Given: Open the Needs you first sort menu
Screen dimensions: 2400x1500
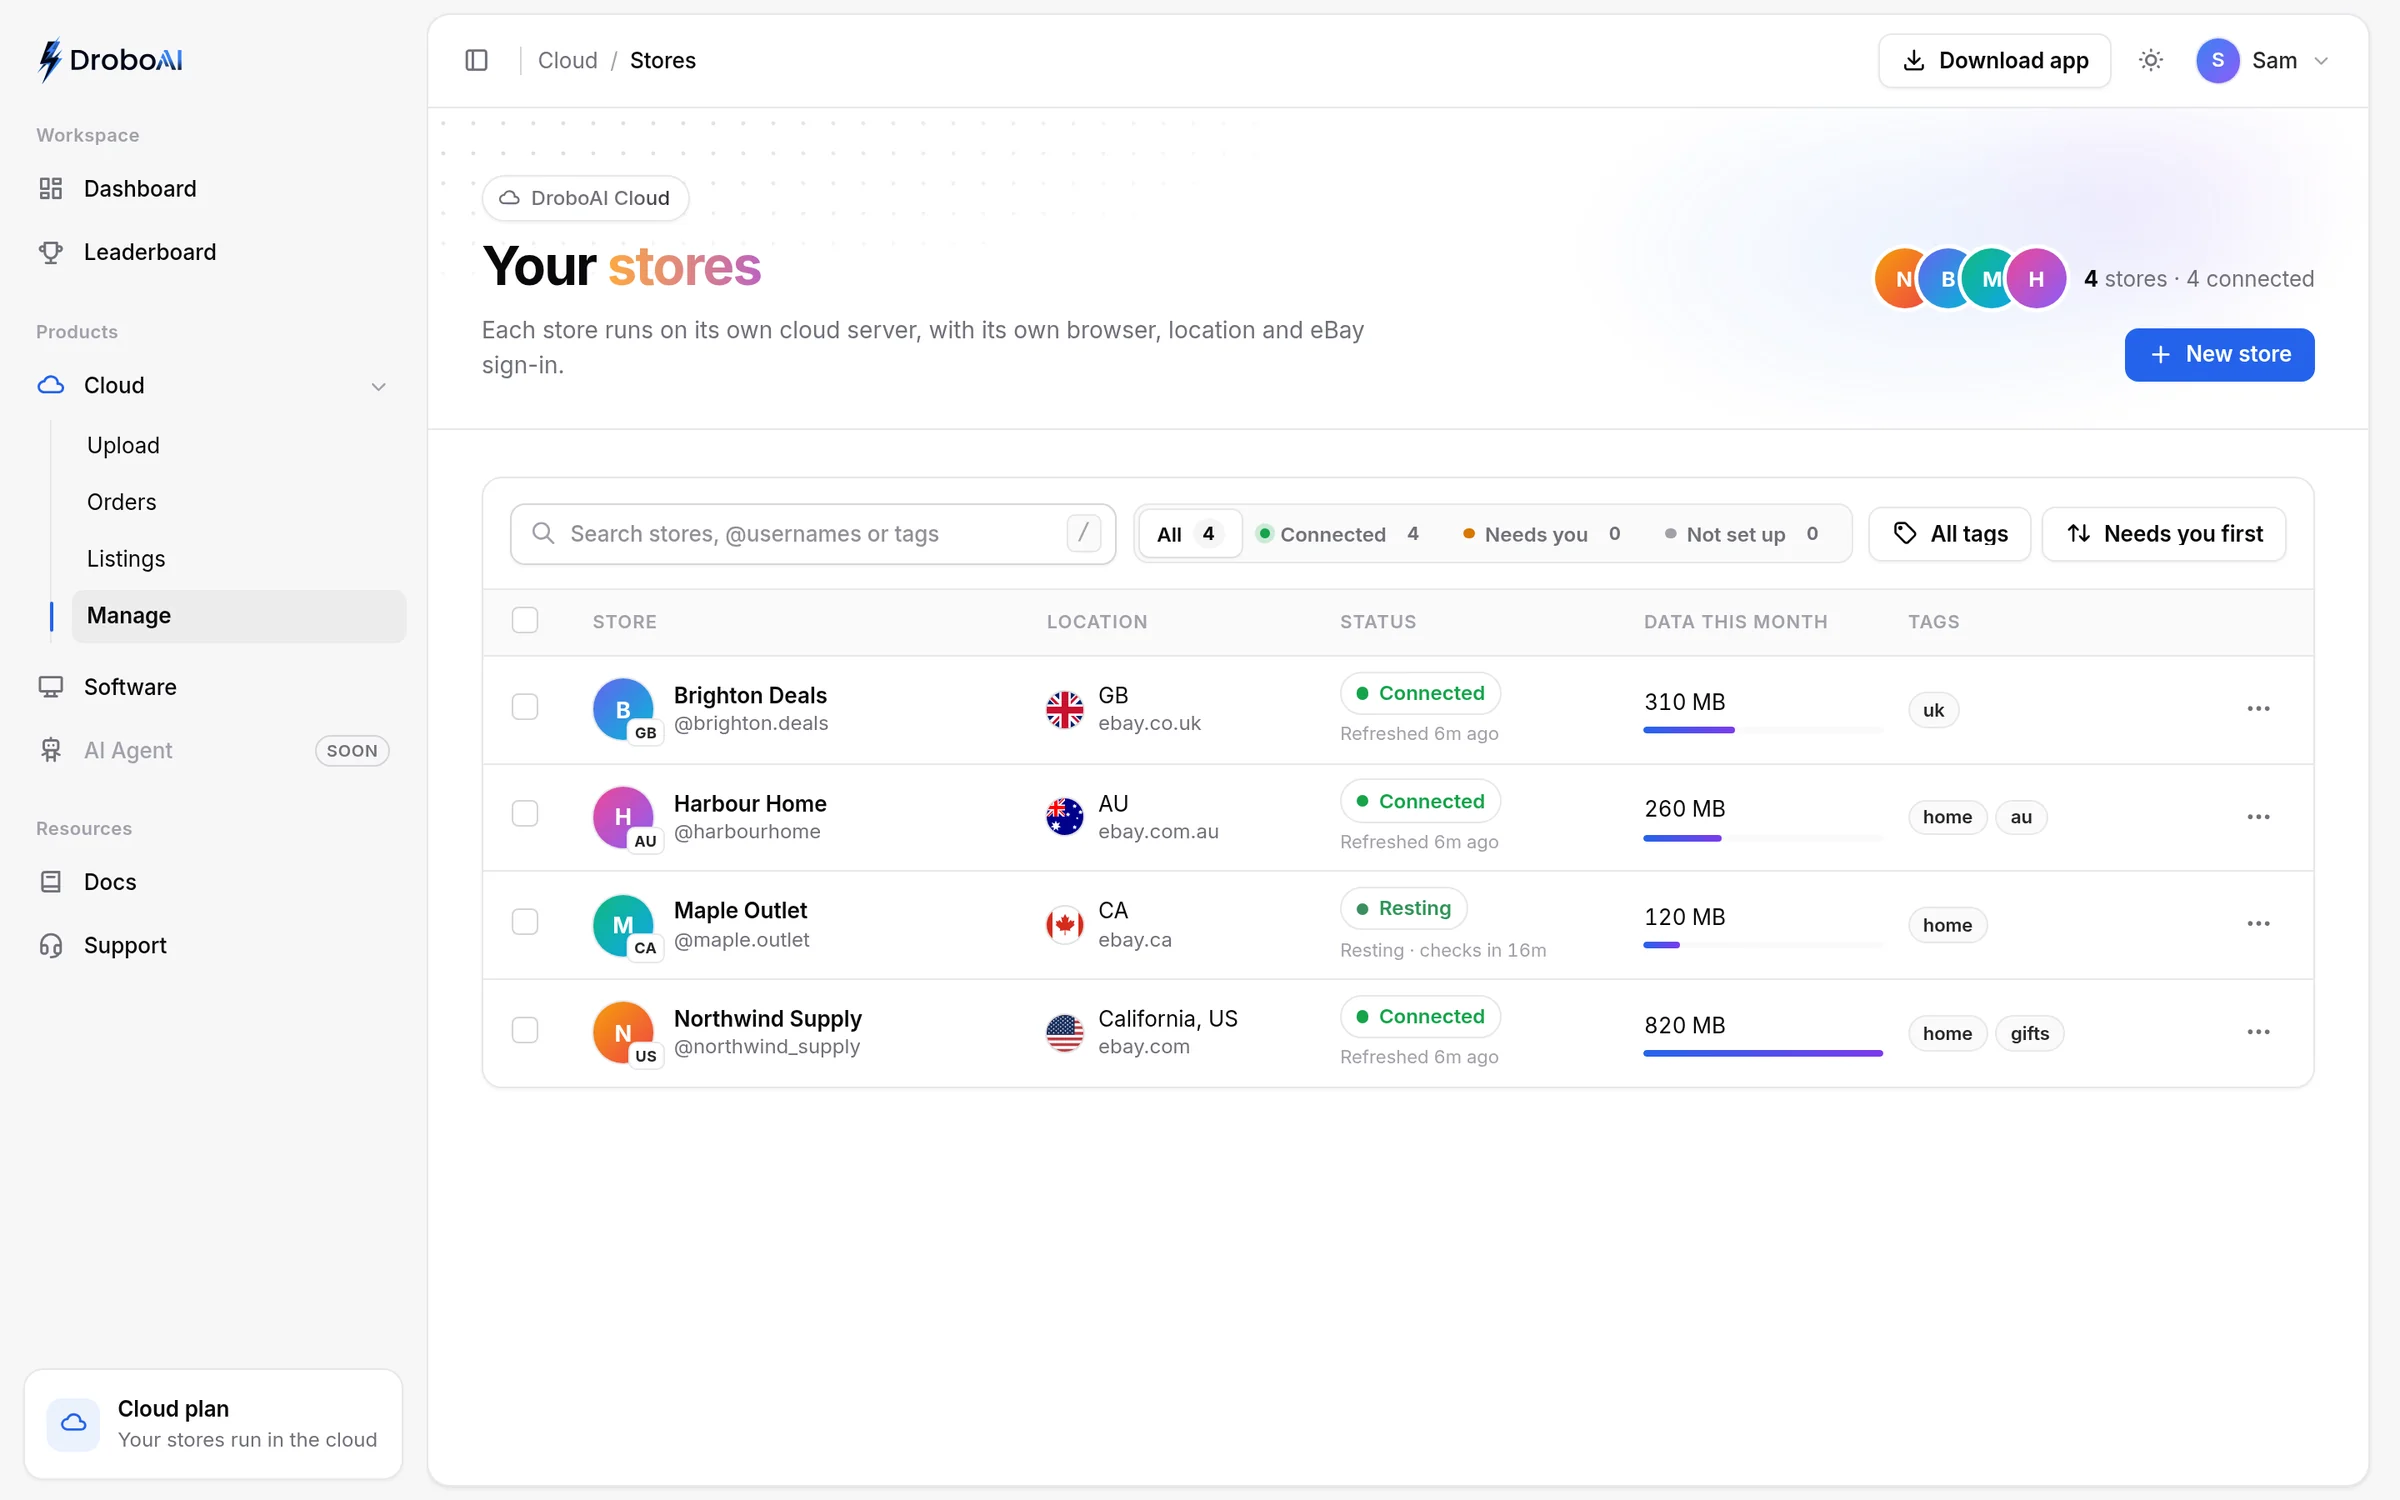Looking at the screenshot, I should [x=2164, y=534].
